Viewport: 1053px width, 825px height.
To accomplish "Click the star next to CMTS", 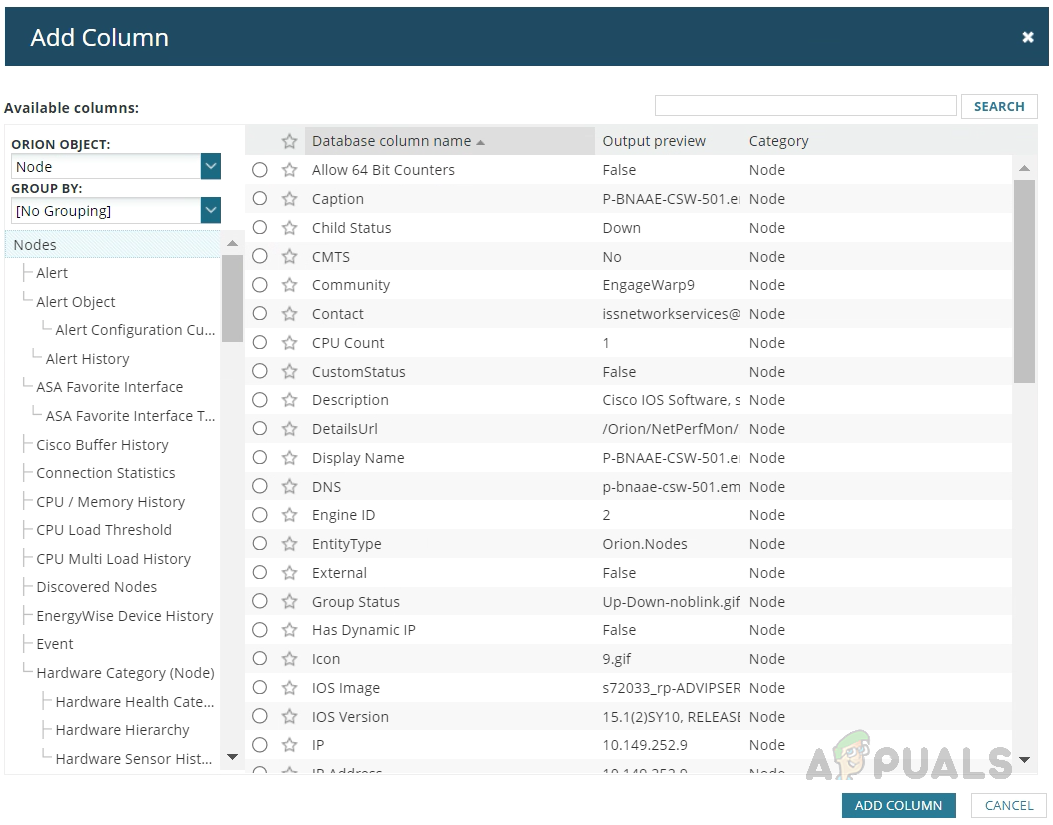I will (289, 257).
